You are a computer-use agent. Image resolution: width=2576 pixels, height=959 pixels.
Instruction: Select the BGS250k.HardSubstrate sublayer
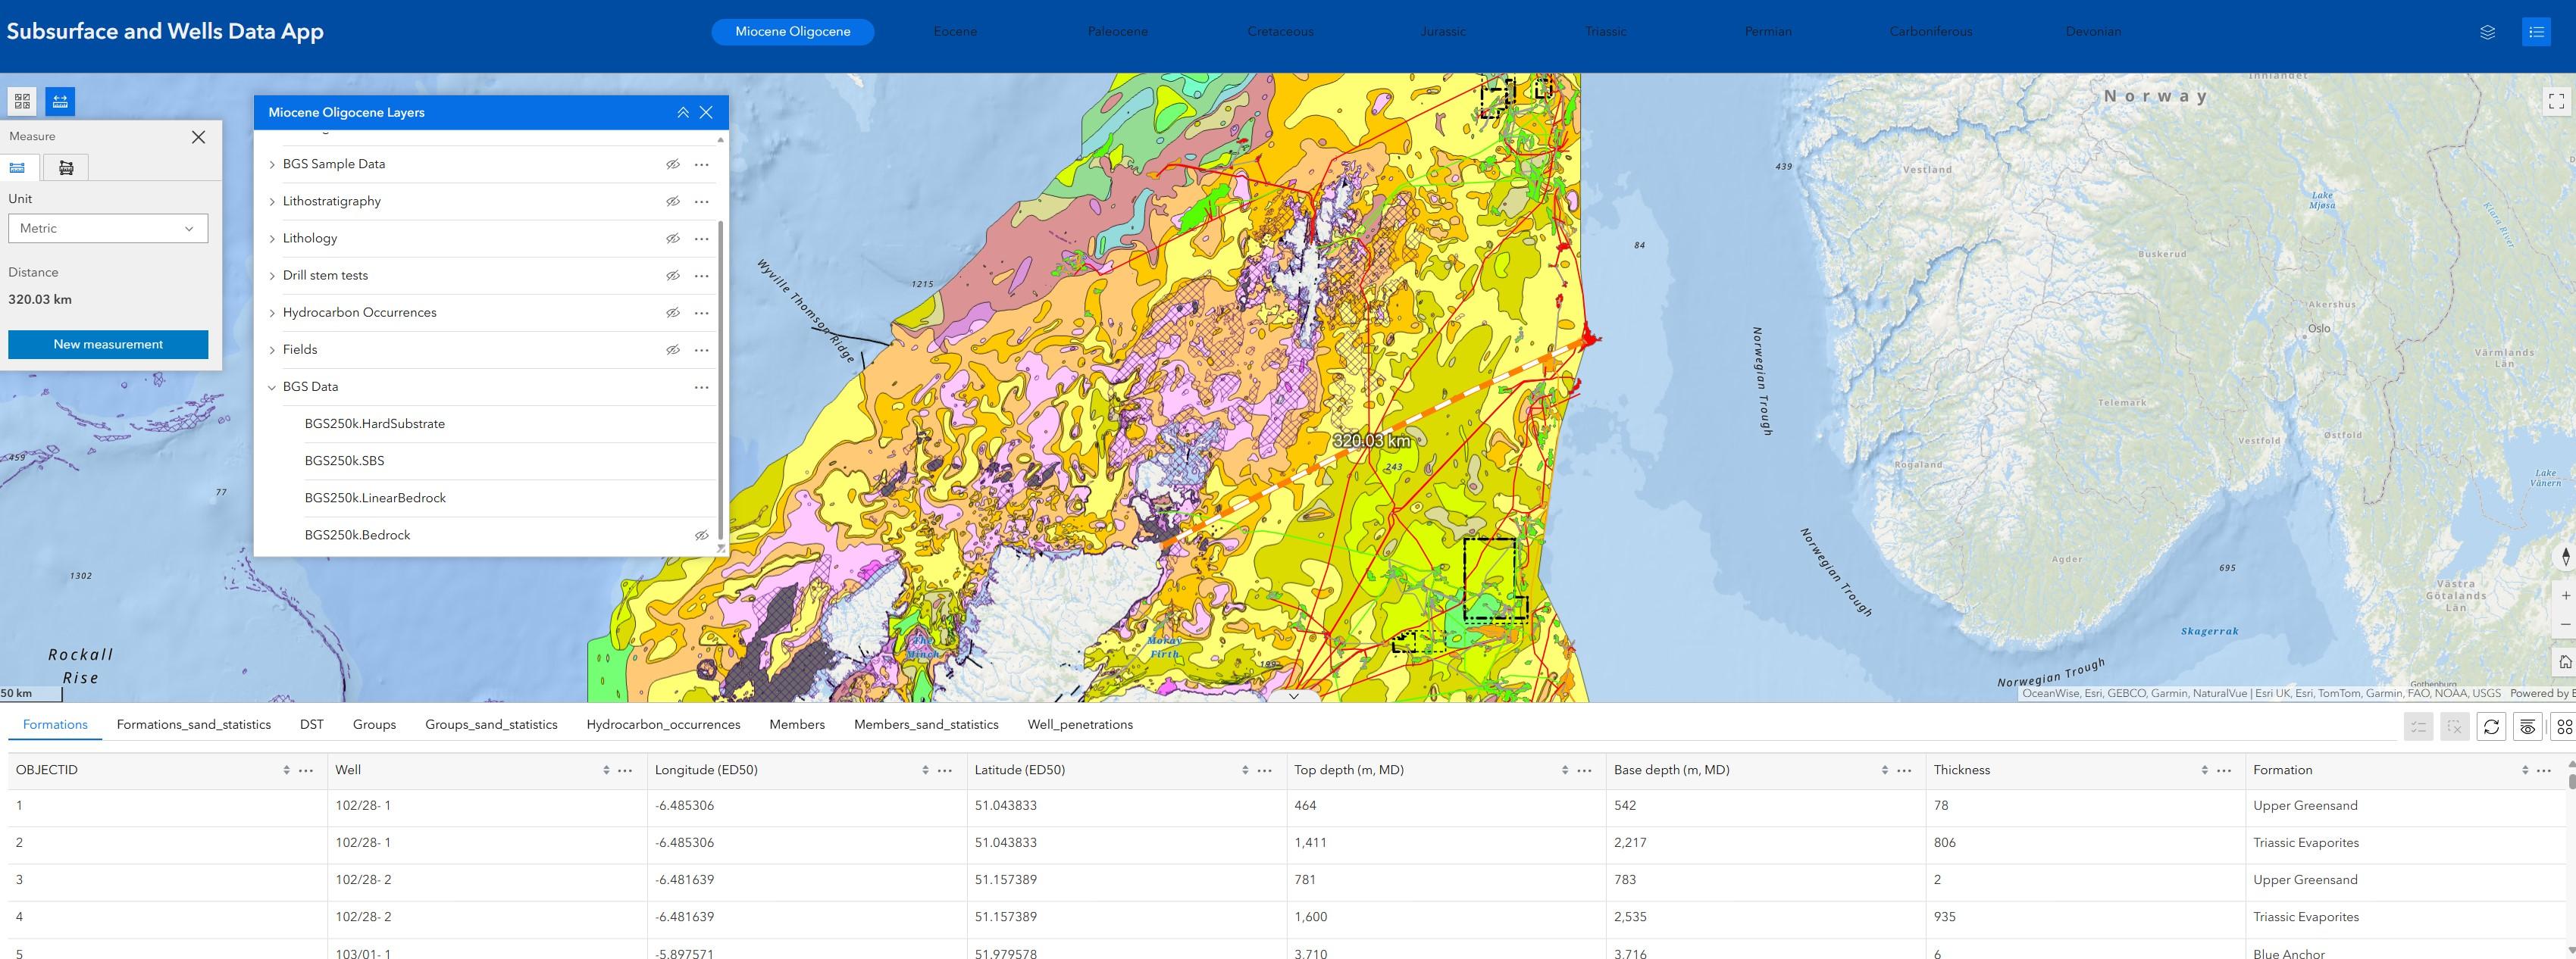point(375,424)
